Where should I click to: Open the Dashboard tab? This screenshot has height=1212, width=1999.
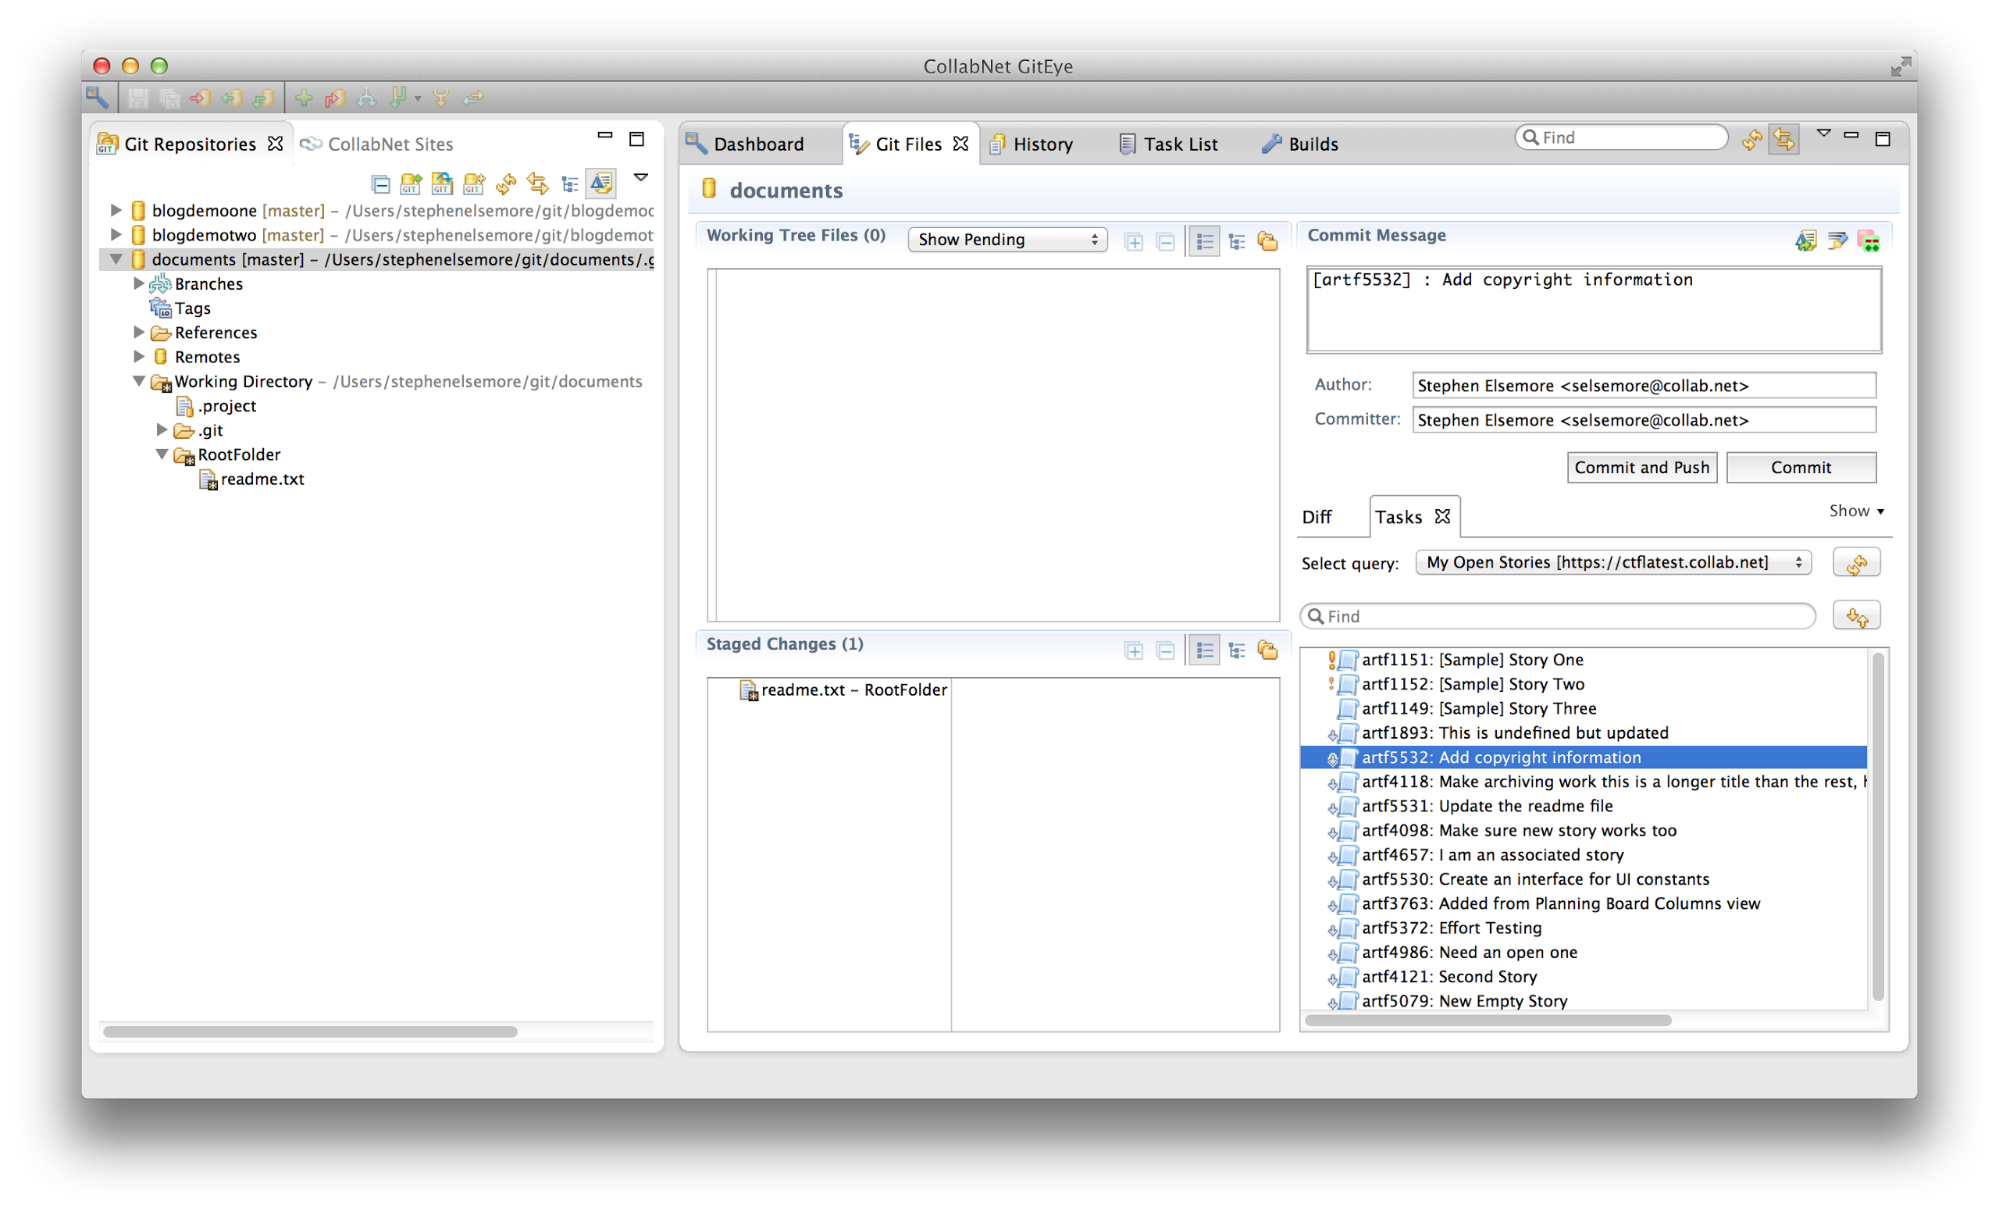click(759, 143)
